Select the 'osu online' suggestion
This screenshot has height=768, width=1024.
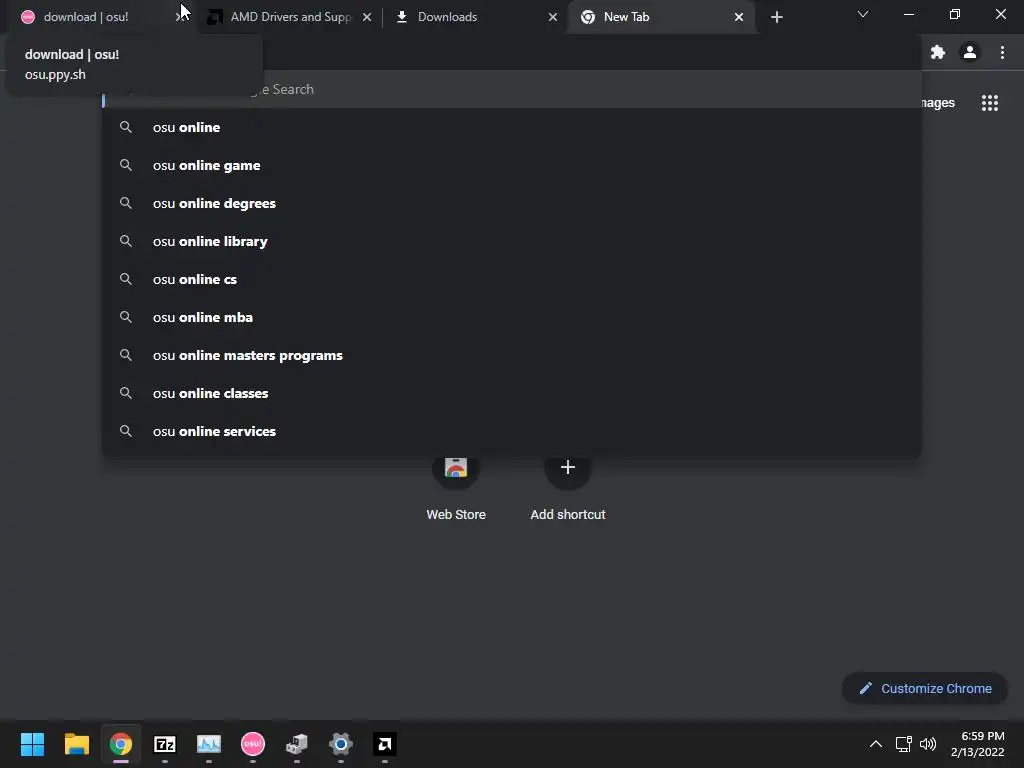coord(511,127)
